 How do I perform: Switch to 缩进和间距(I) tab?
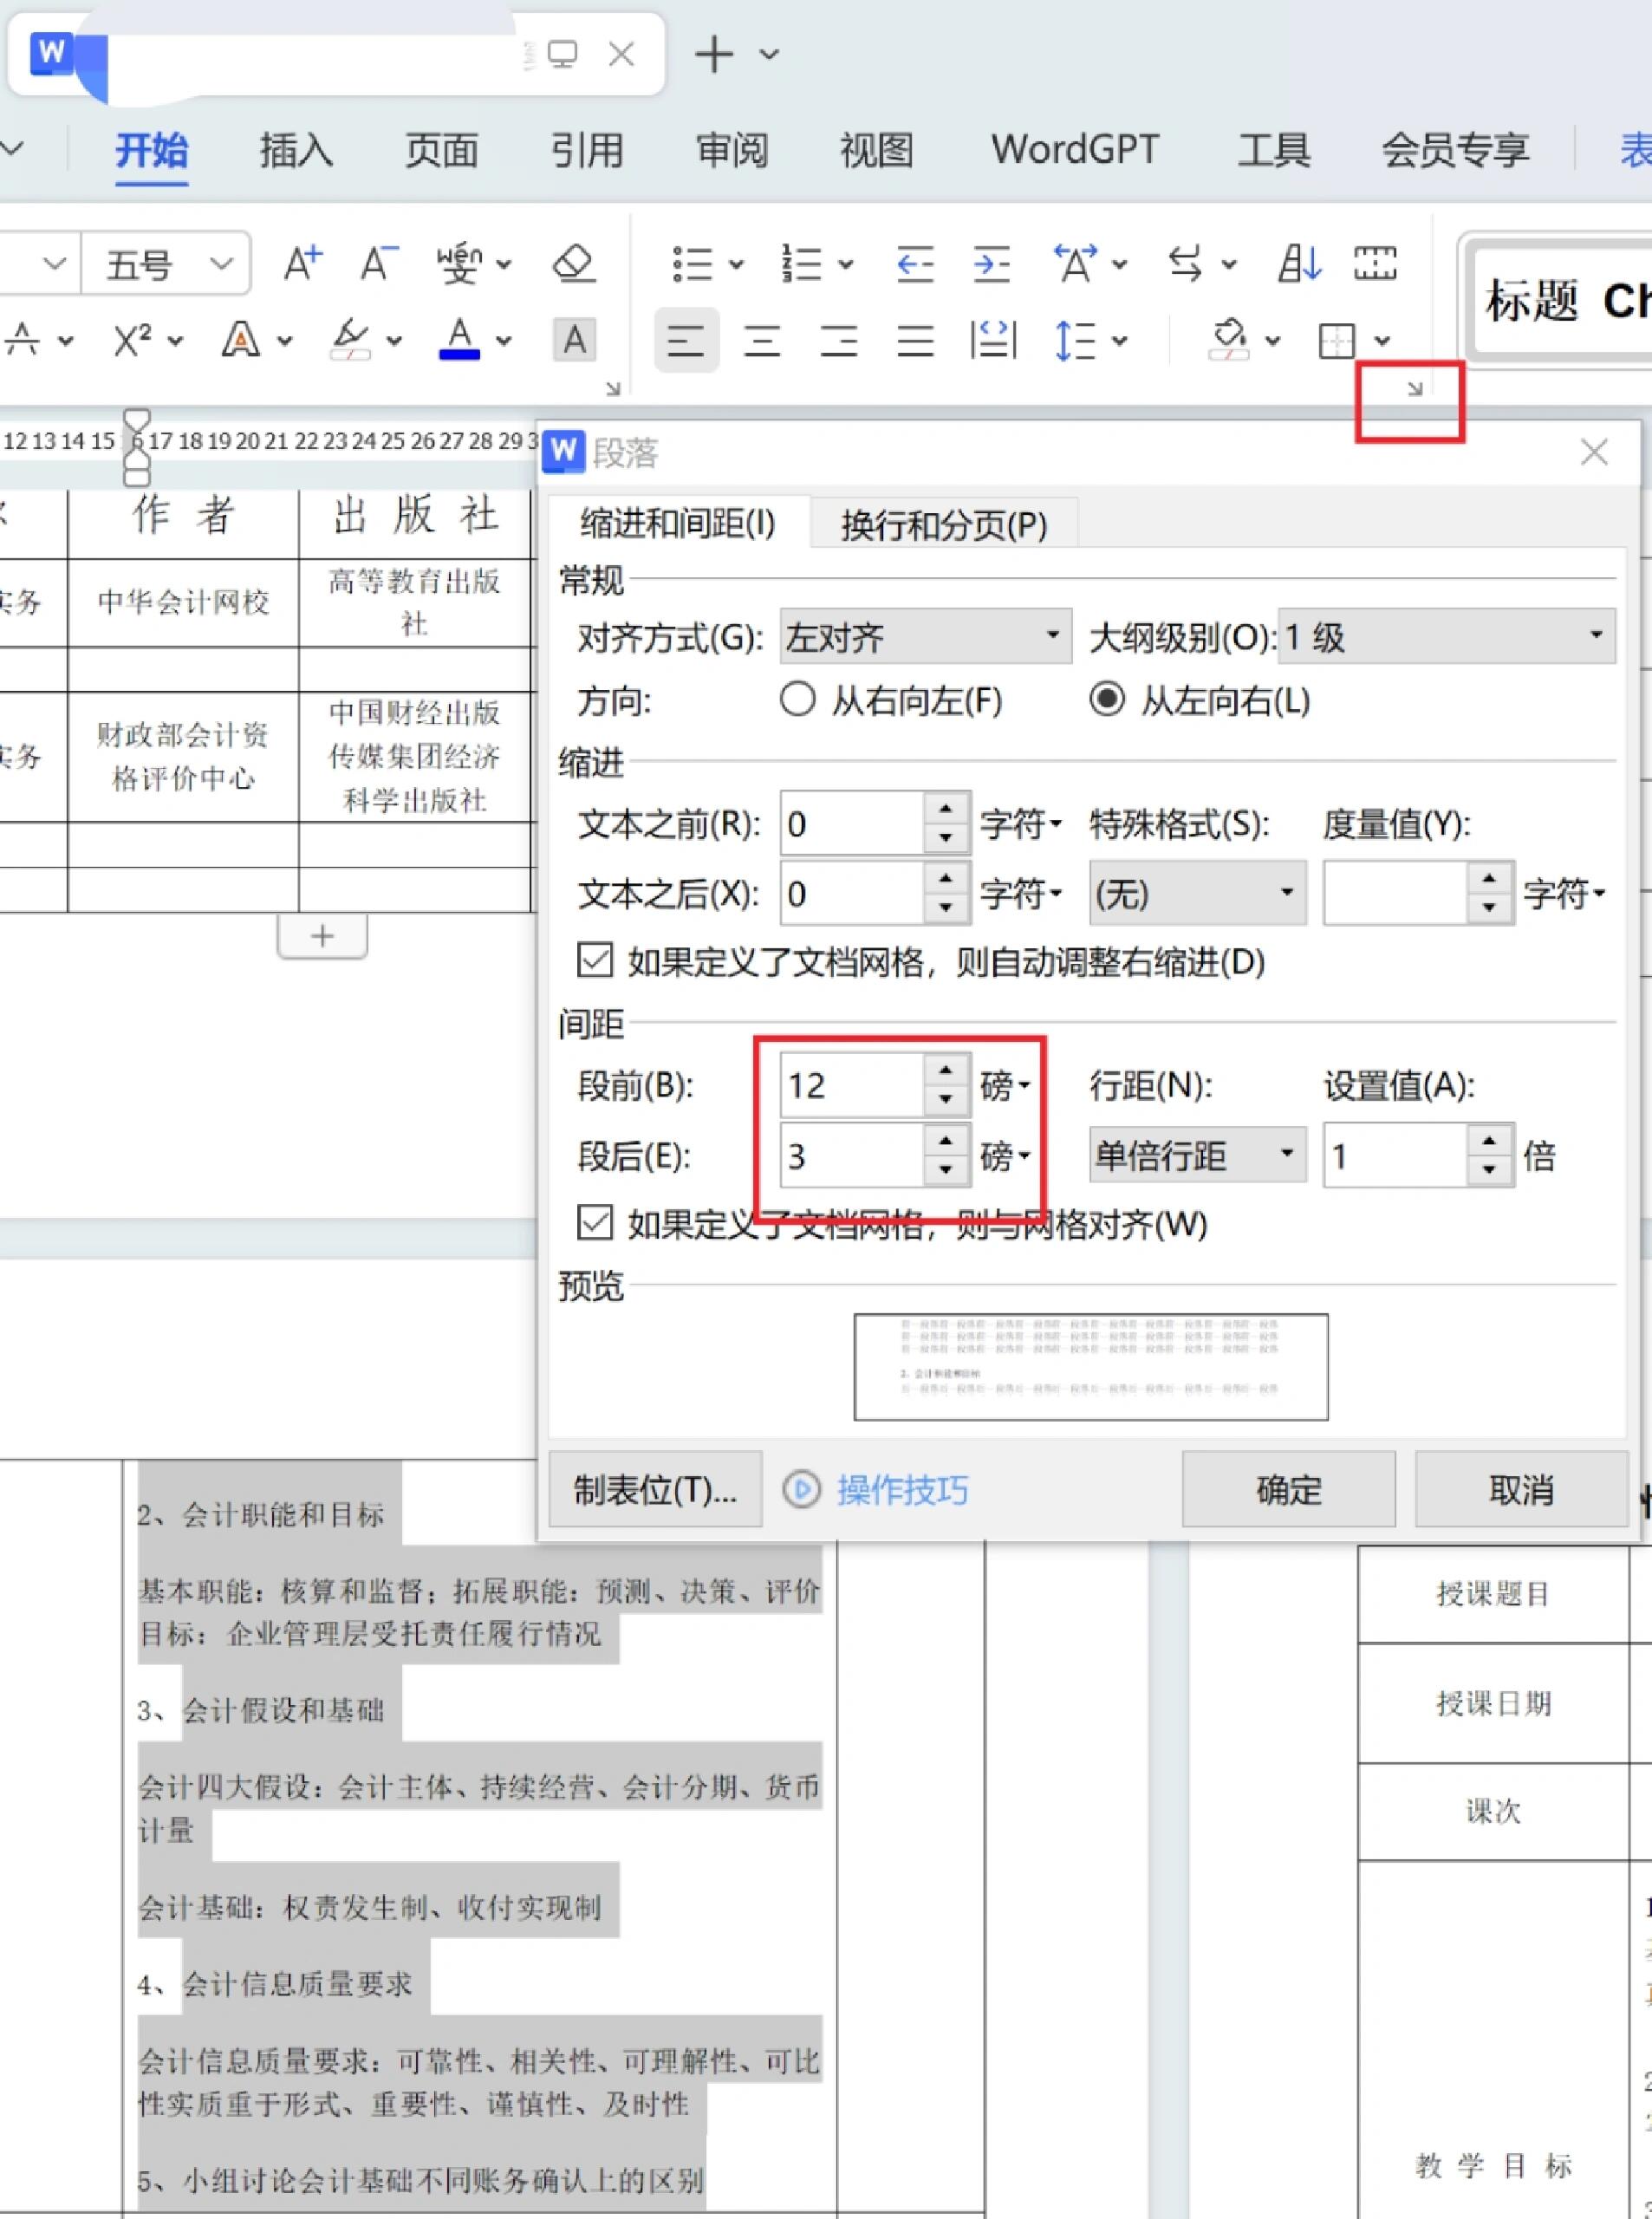[678, 523]
